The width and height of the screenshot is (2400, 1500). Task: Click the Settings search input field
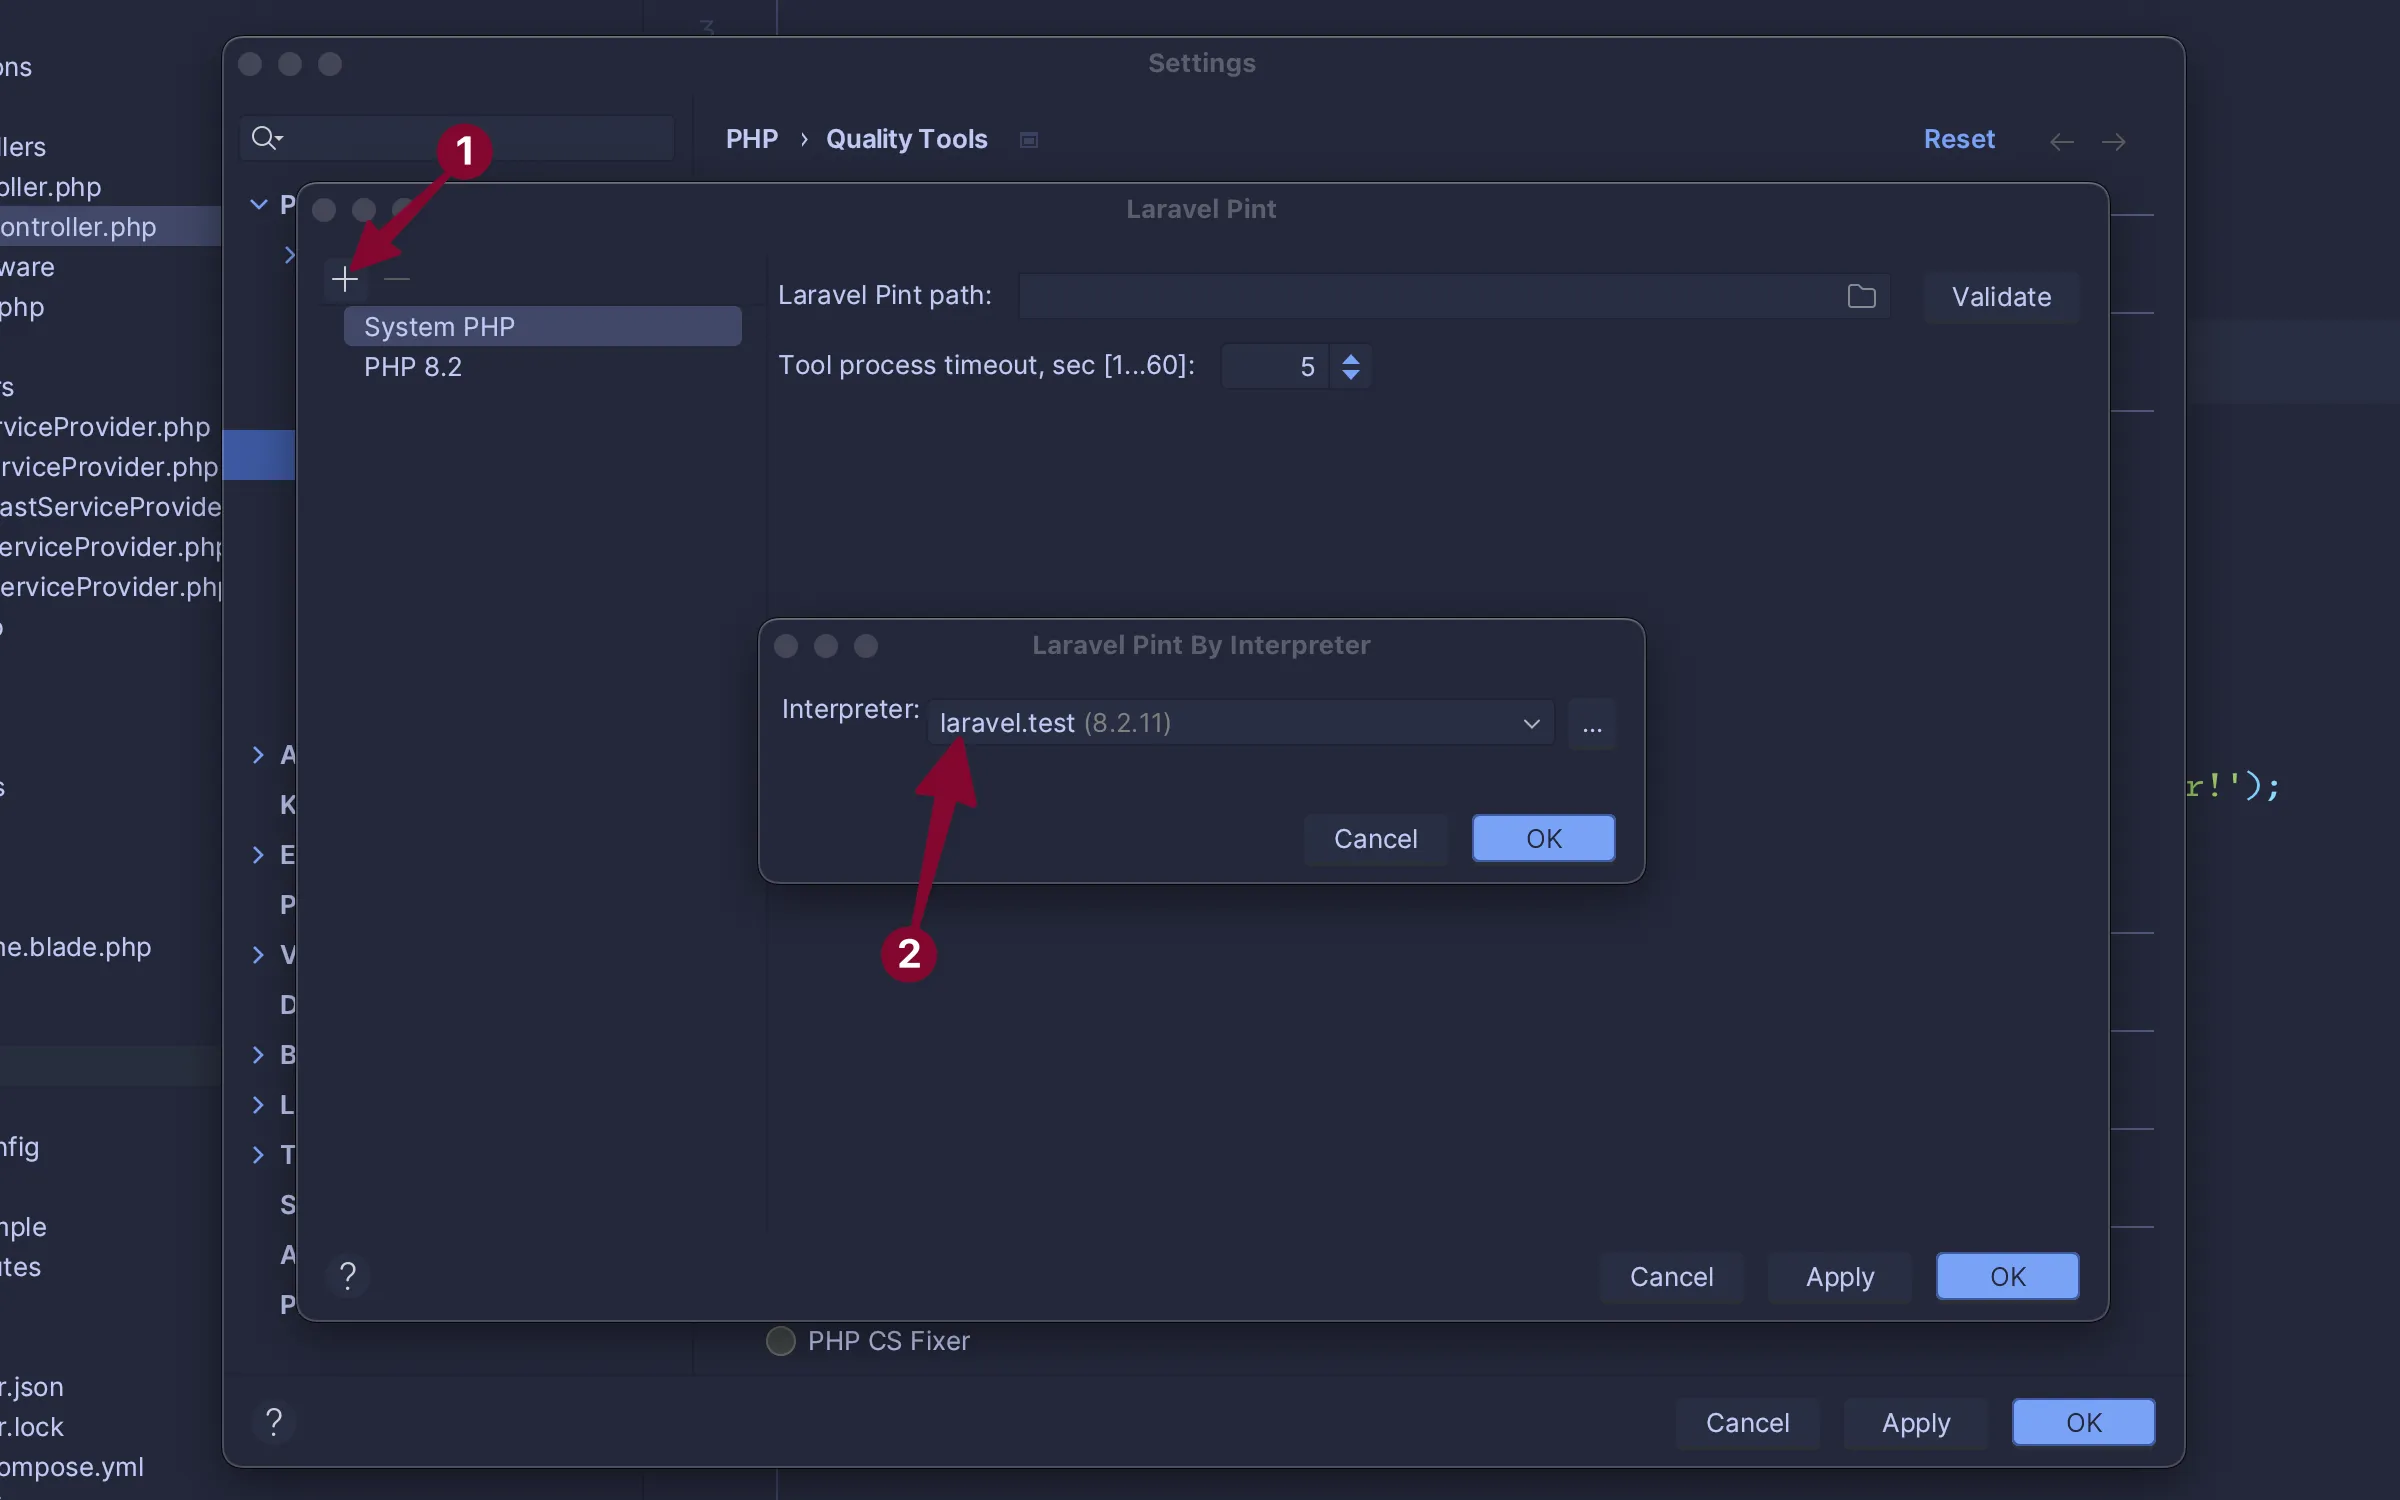(x=457, y=138)
